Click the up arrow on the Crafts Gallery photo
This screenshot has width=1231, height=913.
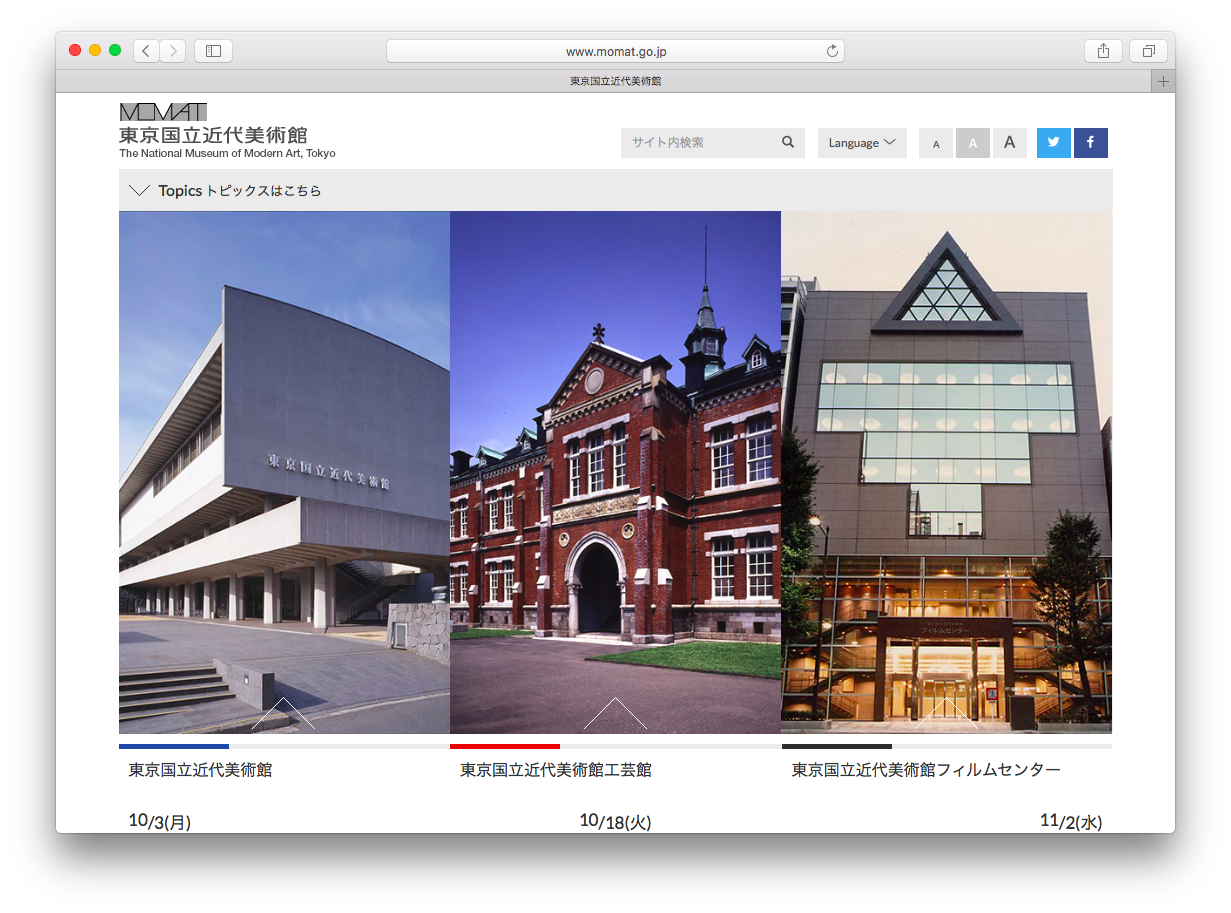[615, 713]
